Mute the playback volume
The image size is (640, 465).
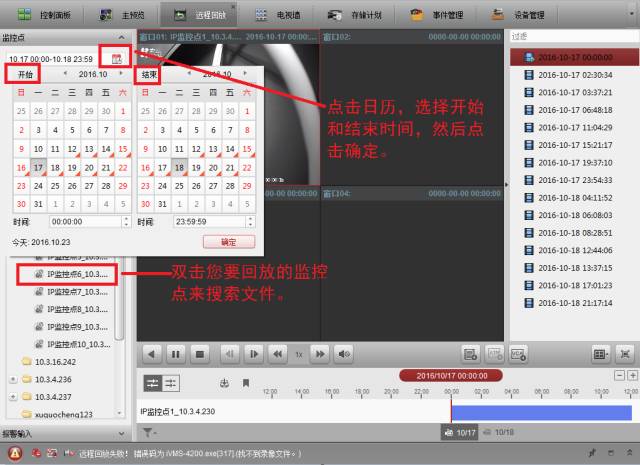344,353
